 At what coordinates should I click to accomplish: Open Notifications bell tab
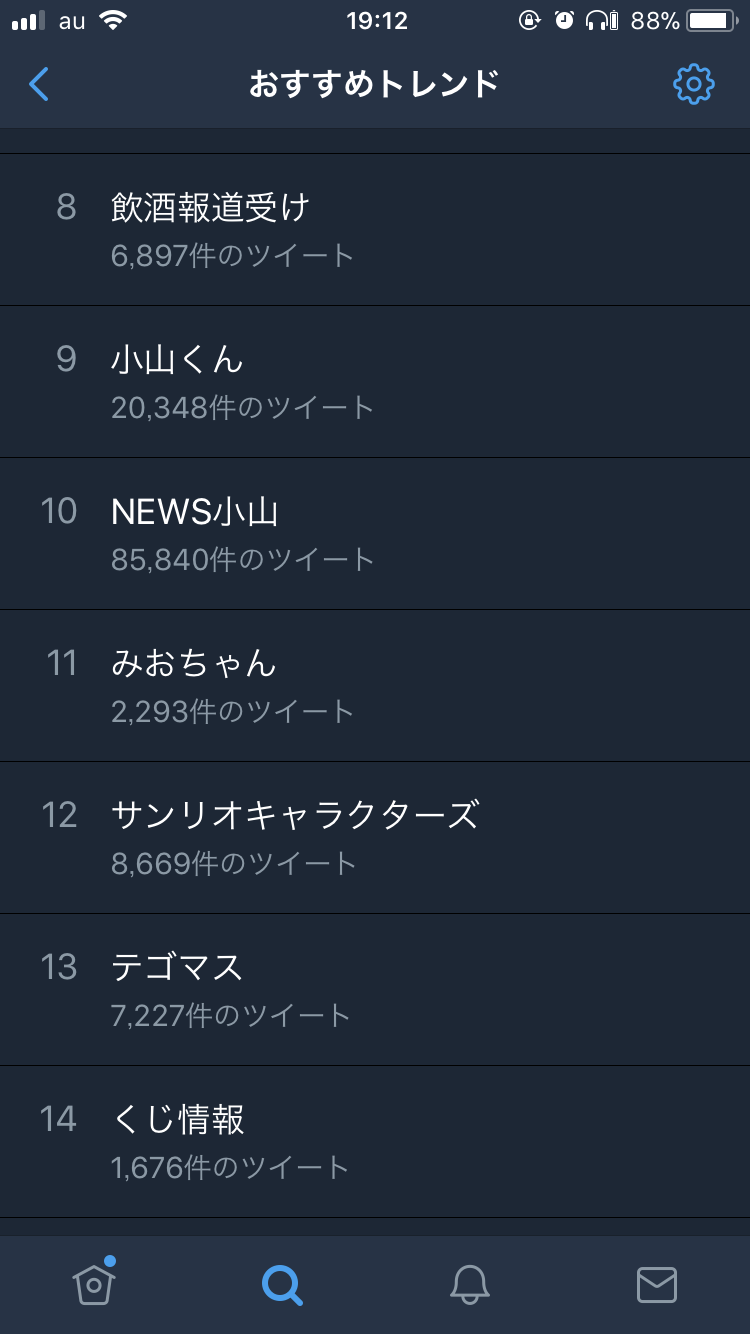click(469, 1285)
